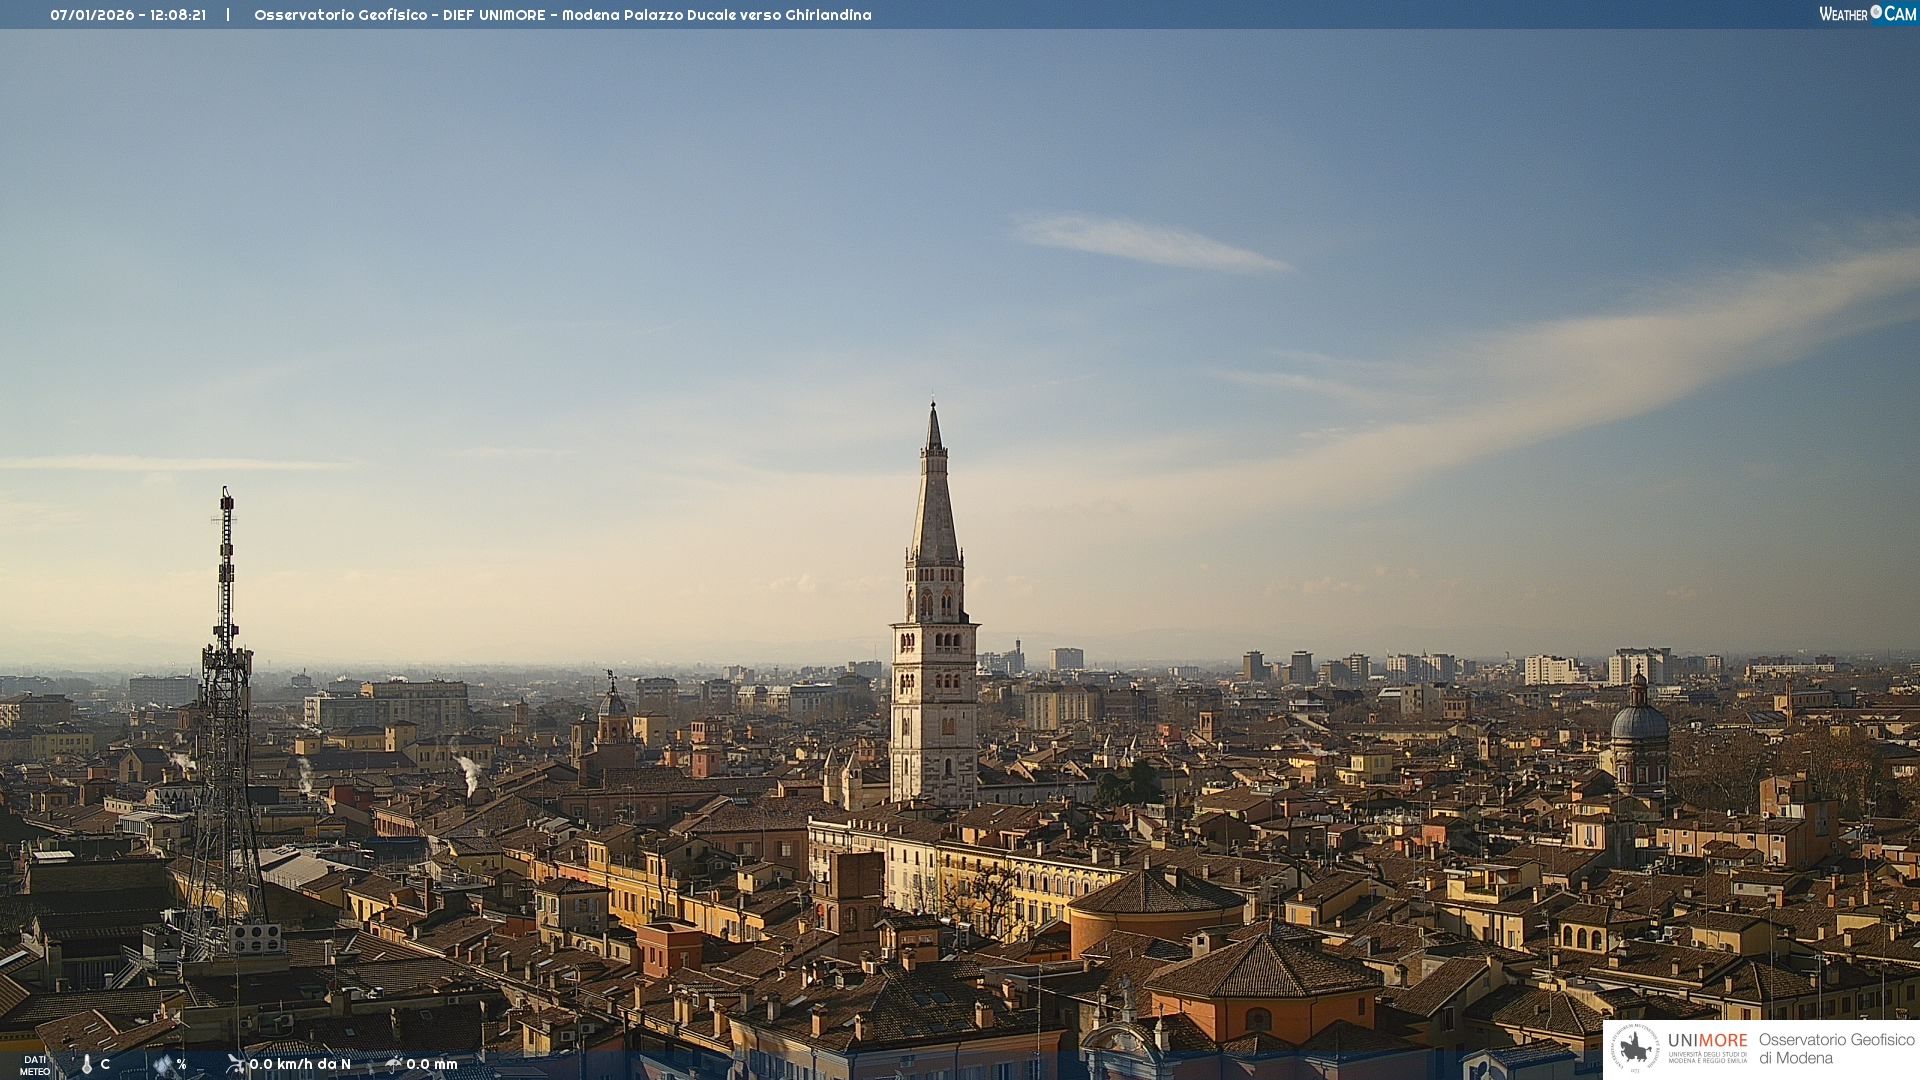The height and width of the screenshot is (1080, 1920).
Task: Click the Osservatorio Geofisico DIEF UNIMORE title
Action: click(400, 15)
